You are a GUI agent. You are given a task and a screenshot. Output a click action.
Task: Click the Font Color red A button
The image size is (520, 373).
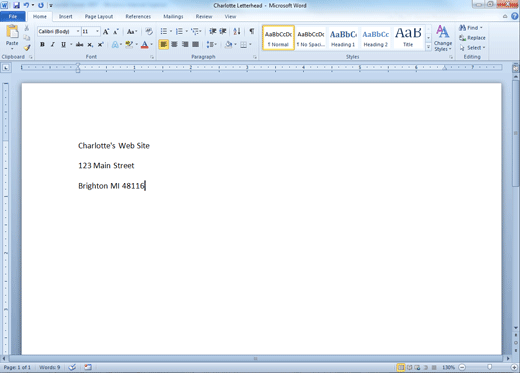(x=144, y=44)
